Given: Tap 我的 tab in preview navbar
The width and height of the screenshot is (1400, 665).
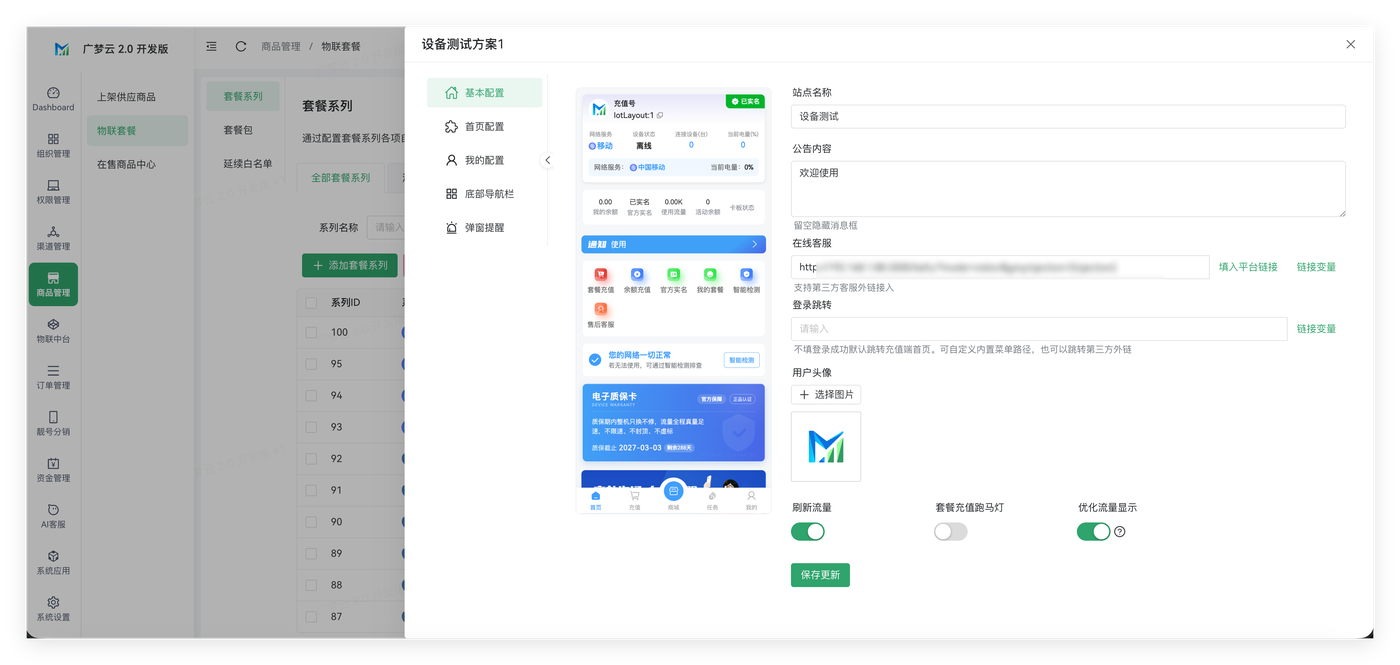Looking at the screenshot, I should point(751,500).
